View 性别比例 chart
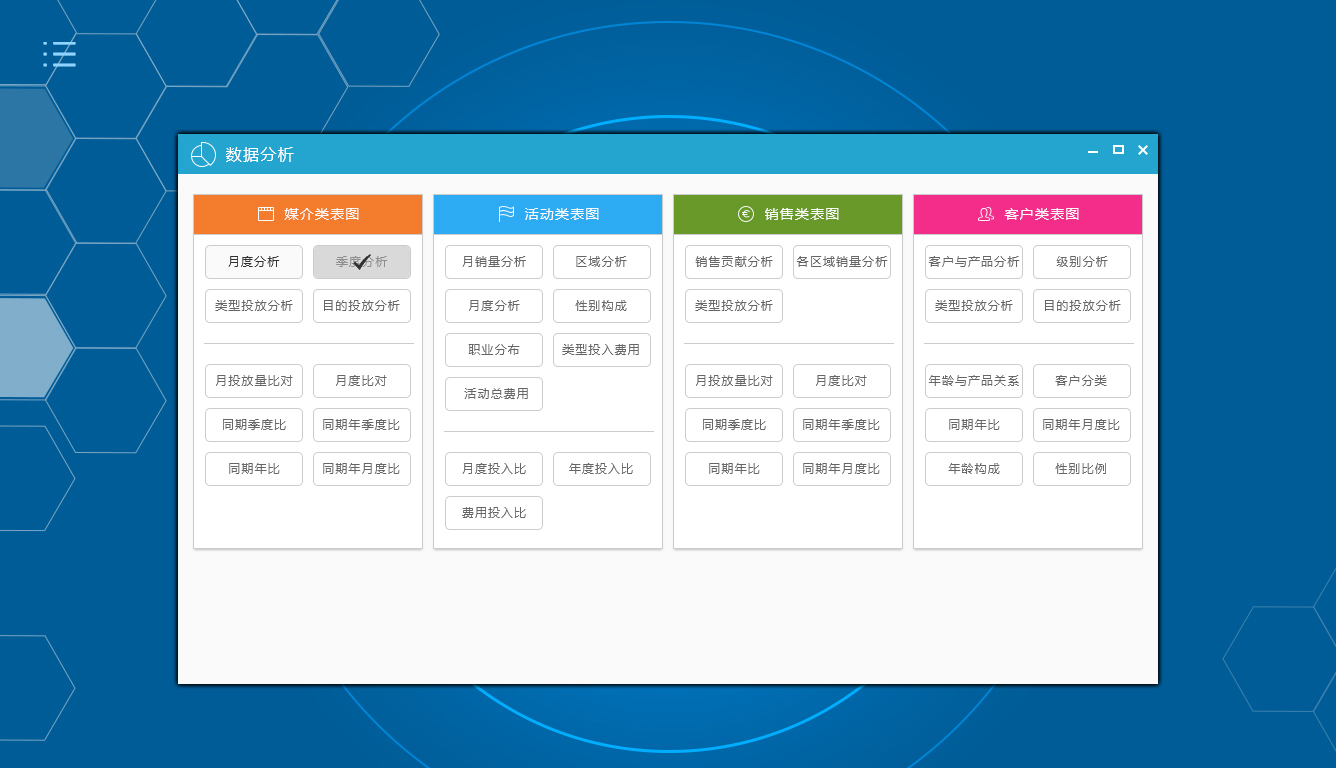Image resolution: width=1336 pixels, height=768 pixels. [x=1082, y=469]
